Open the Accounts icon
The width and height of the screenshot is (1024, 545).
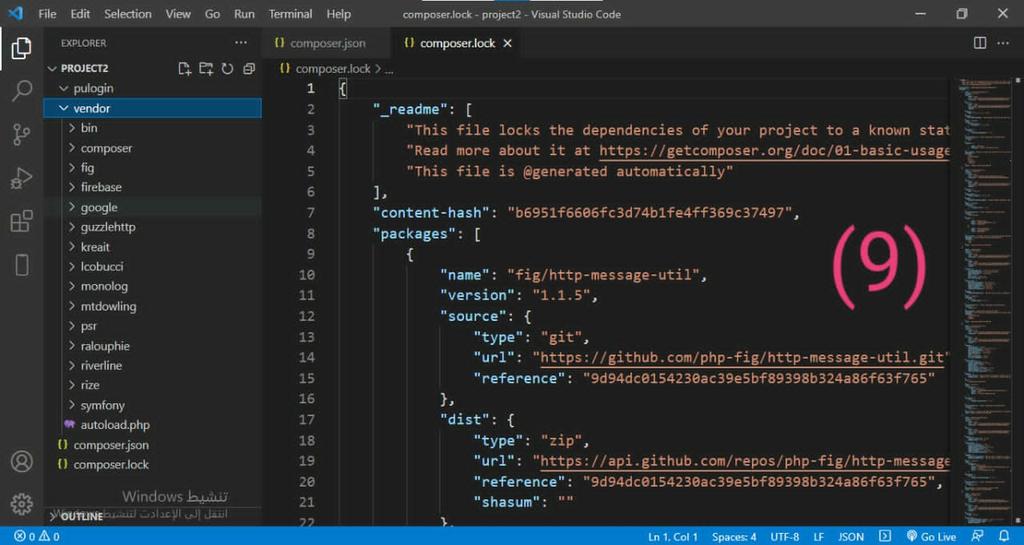(21, 461)
